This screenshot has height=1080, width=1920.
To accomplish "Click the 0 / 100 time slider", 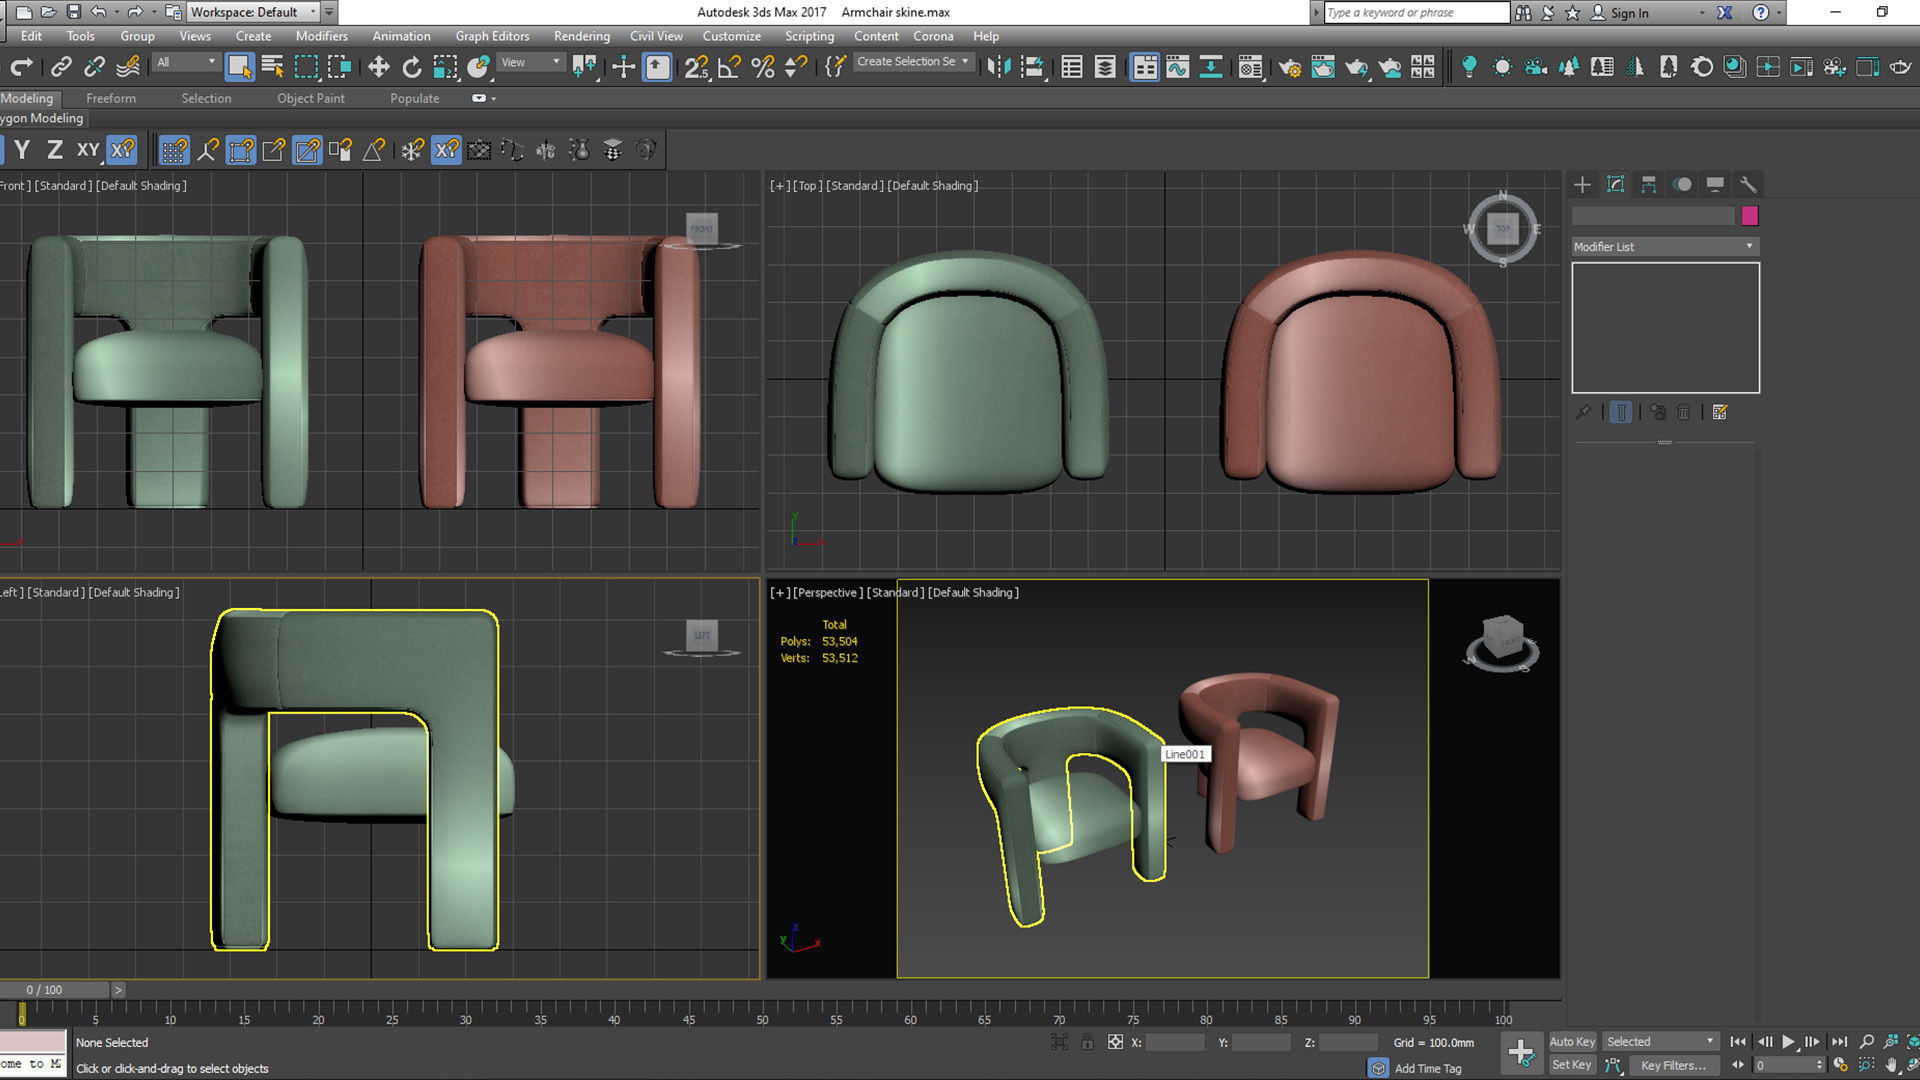I will tap(54, 990).
